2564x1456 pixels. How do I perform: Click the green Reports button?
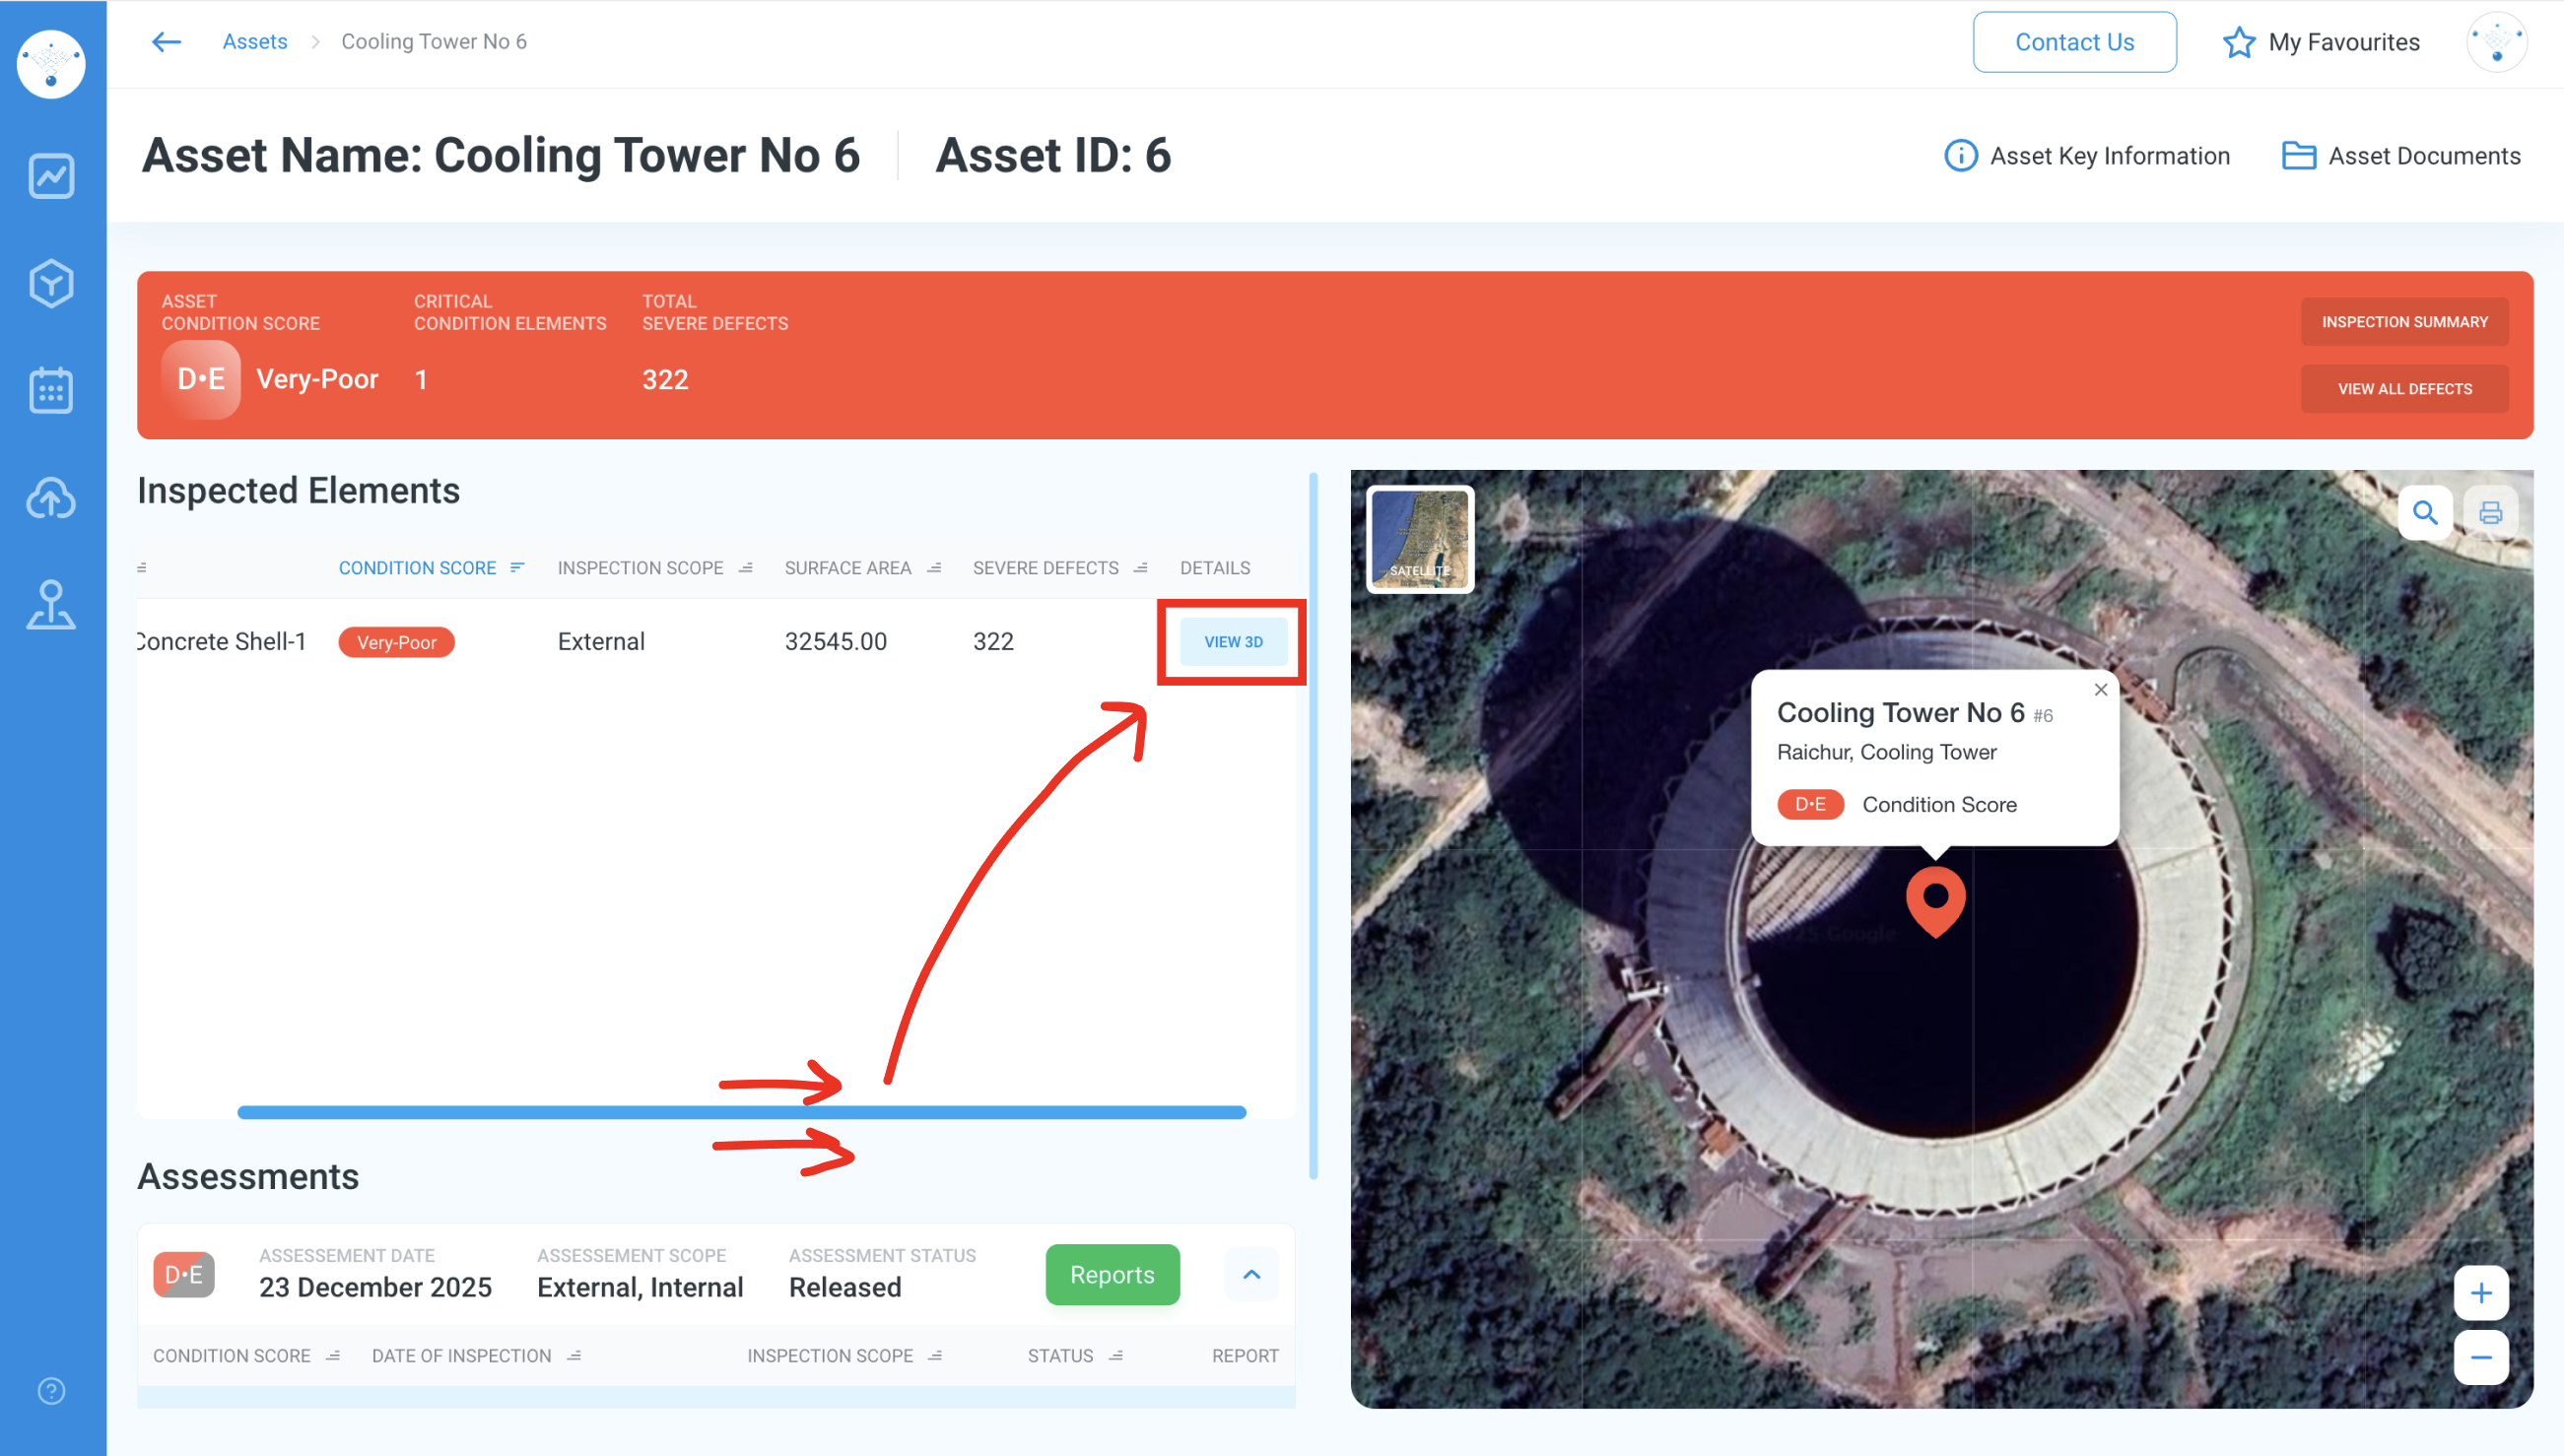pos(1112,1275)
